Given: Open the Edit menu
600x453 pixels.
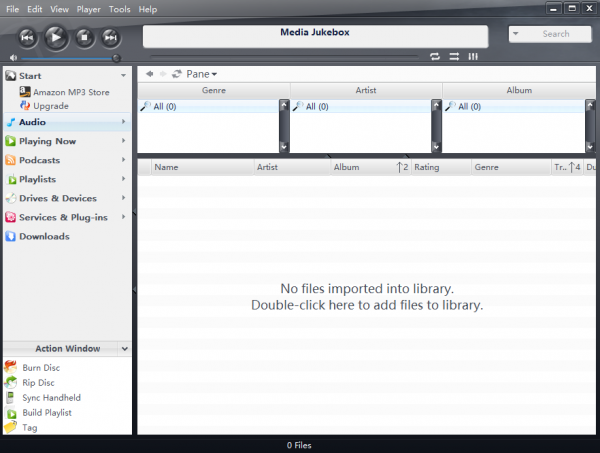Looking at the screenshot, I should (x=34, y=9).
